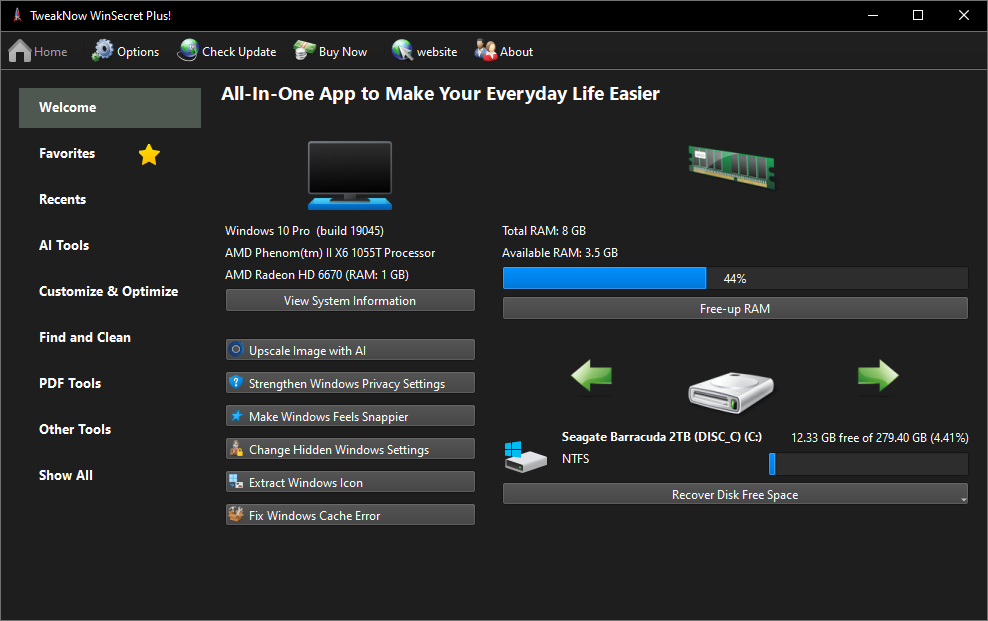Click the Free-up RAM button
Screen dimensions: 988x621
coord(734,309)
